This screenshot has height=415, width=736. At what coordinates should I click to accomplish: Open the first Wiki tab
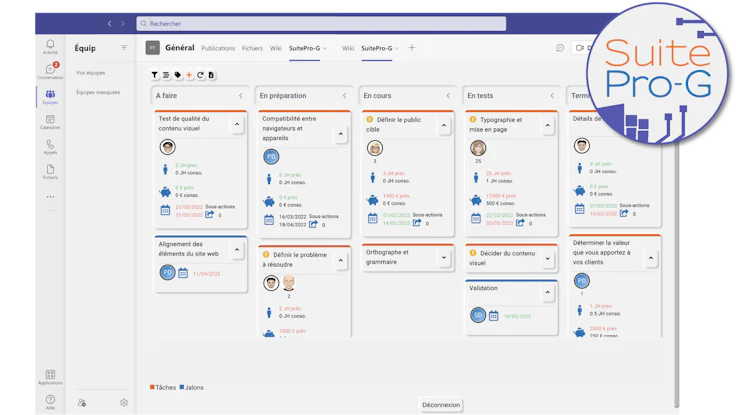coord(276,48)
